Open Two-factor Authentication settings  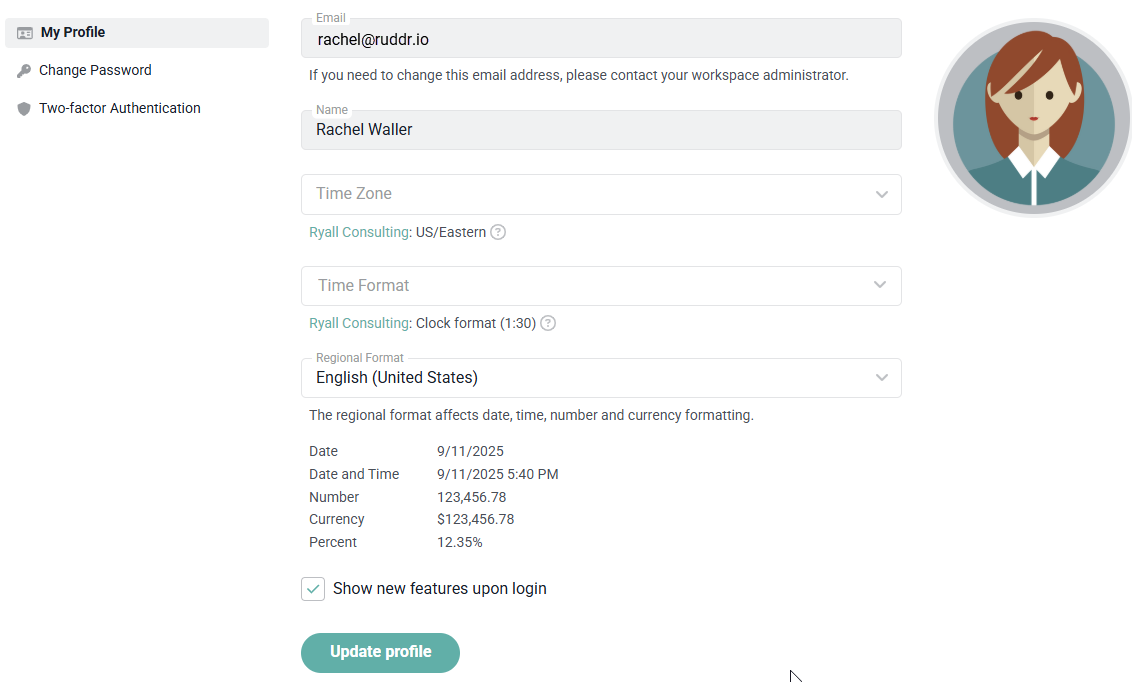coord(119,109)
